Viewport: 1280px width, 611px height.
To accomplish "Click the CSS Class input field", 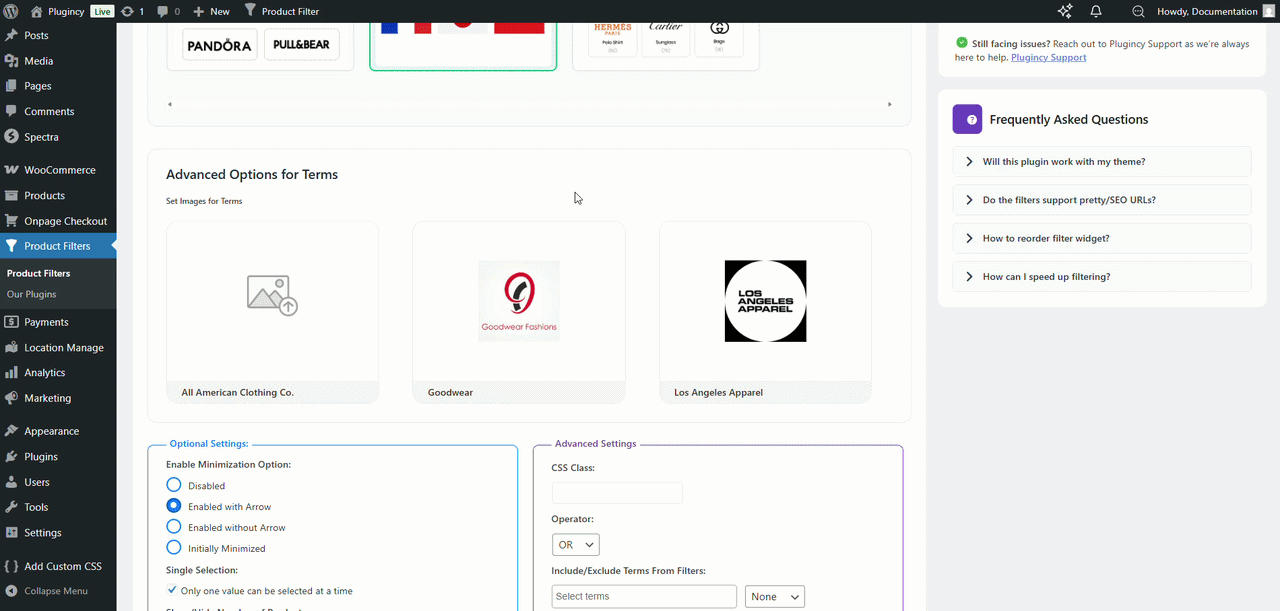I will (x=617, y=493).
